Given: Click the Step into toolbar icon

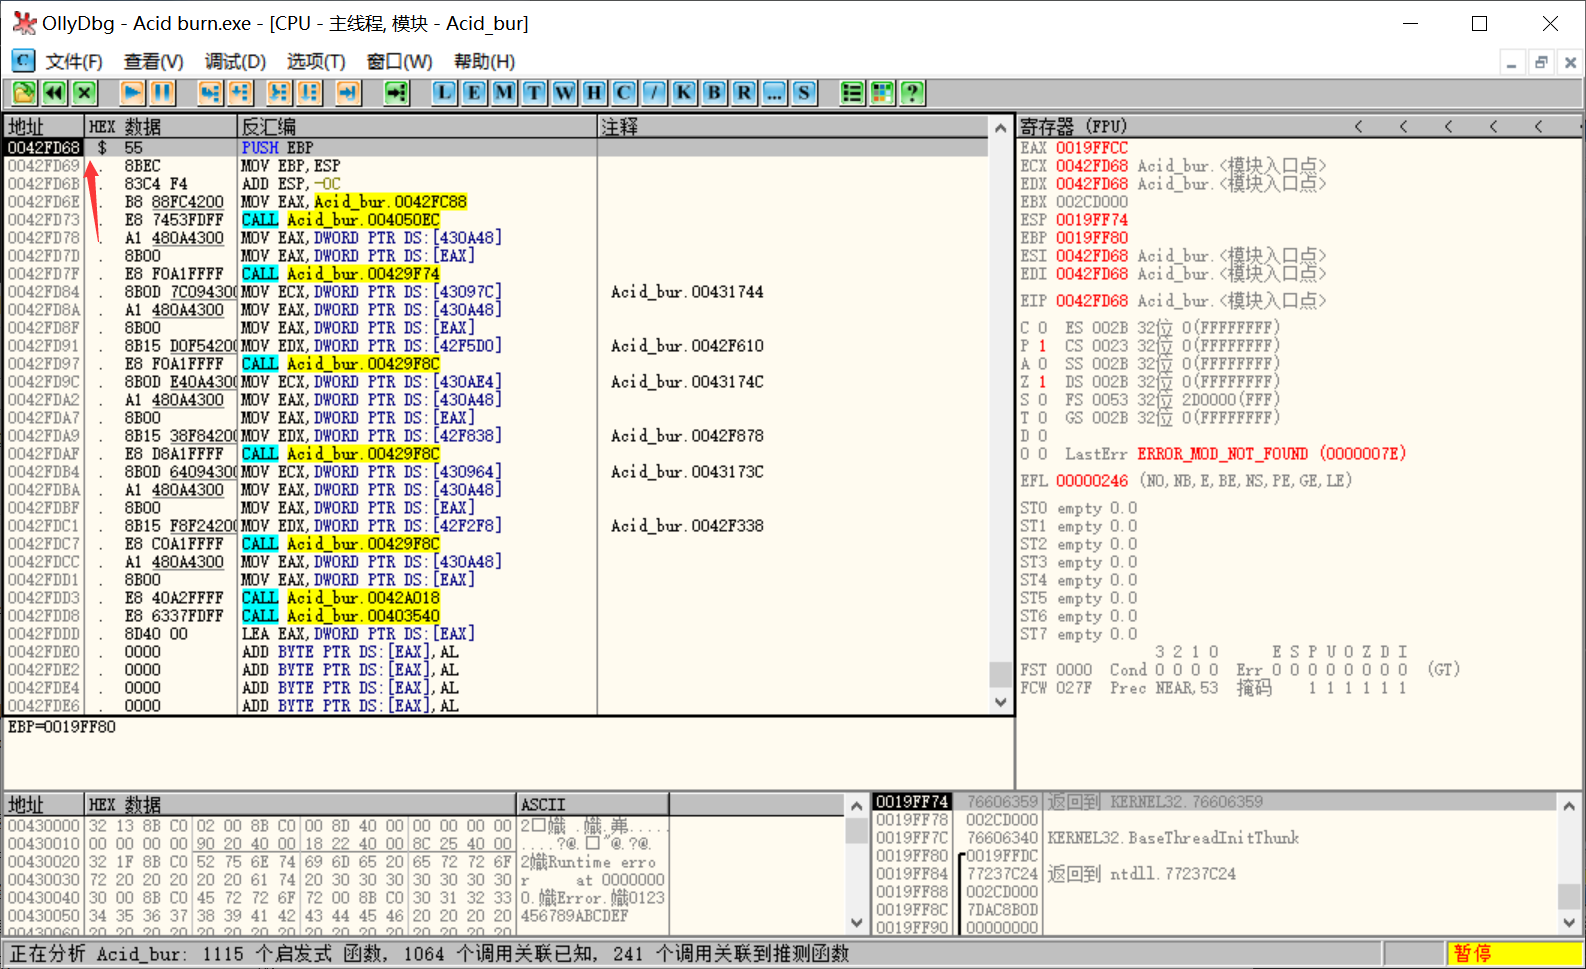Looking at the screenshot, I should pyautogui.click(x=210, y=93).
